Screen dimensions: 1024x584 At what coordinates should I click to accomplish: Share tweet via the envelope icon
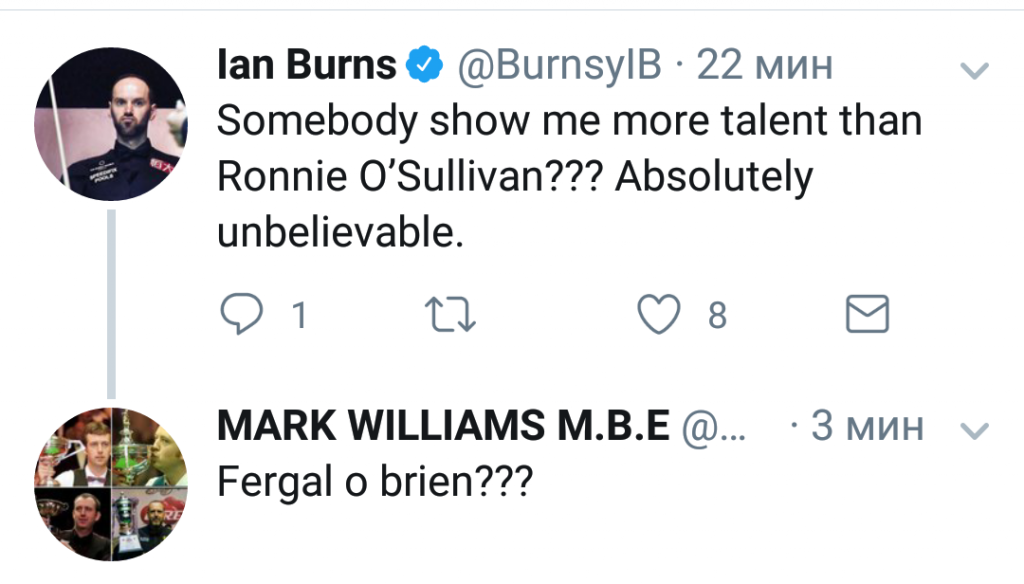pyautogui.click(x=867, y=316)
